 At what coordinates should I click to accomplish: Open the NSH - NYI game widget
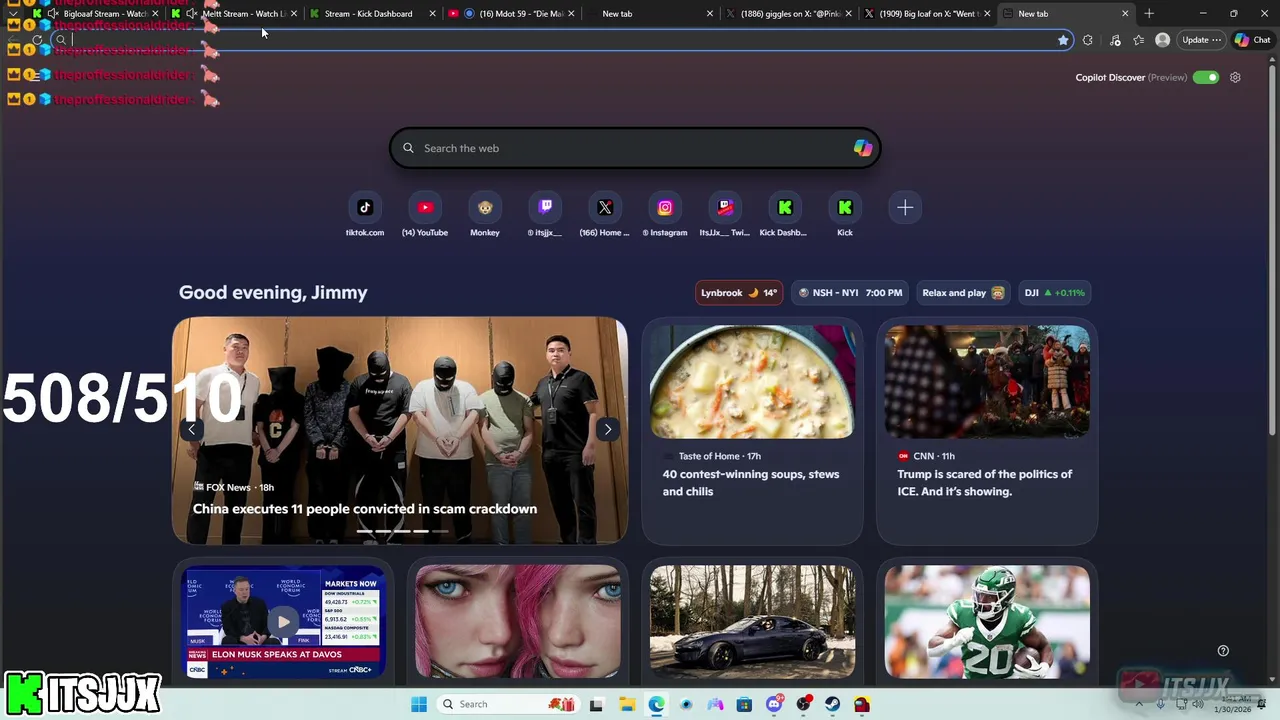[850, 293]
